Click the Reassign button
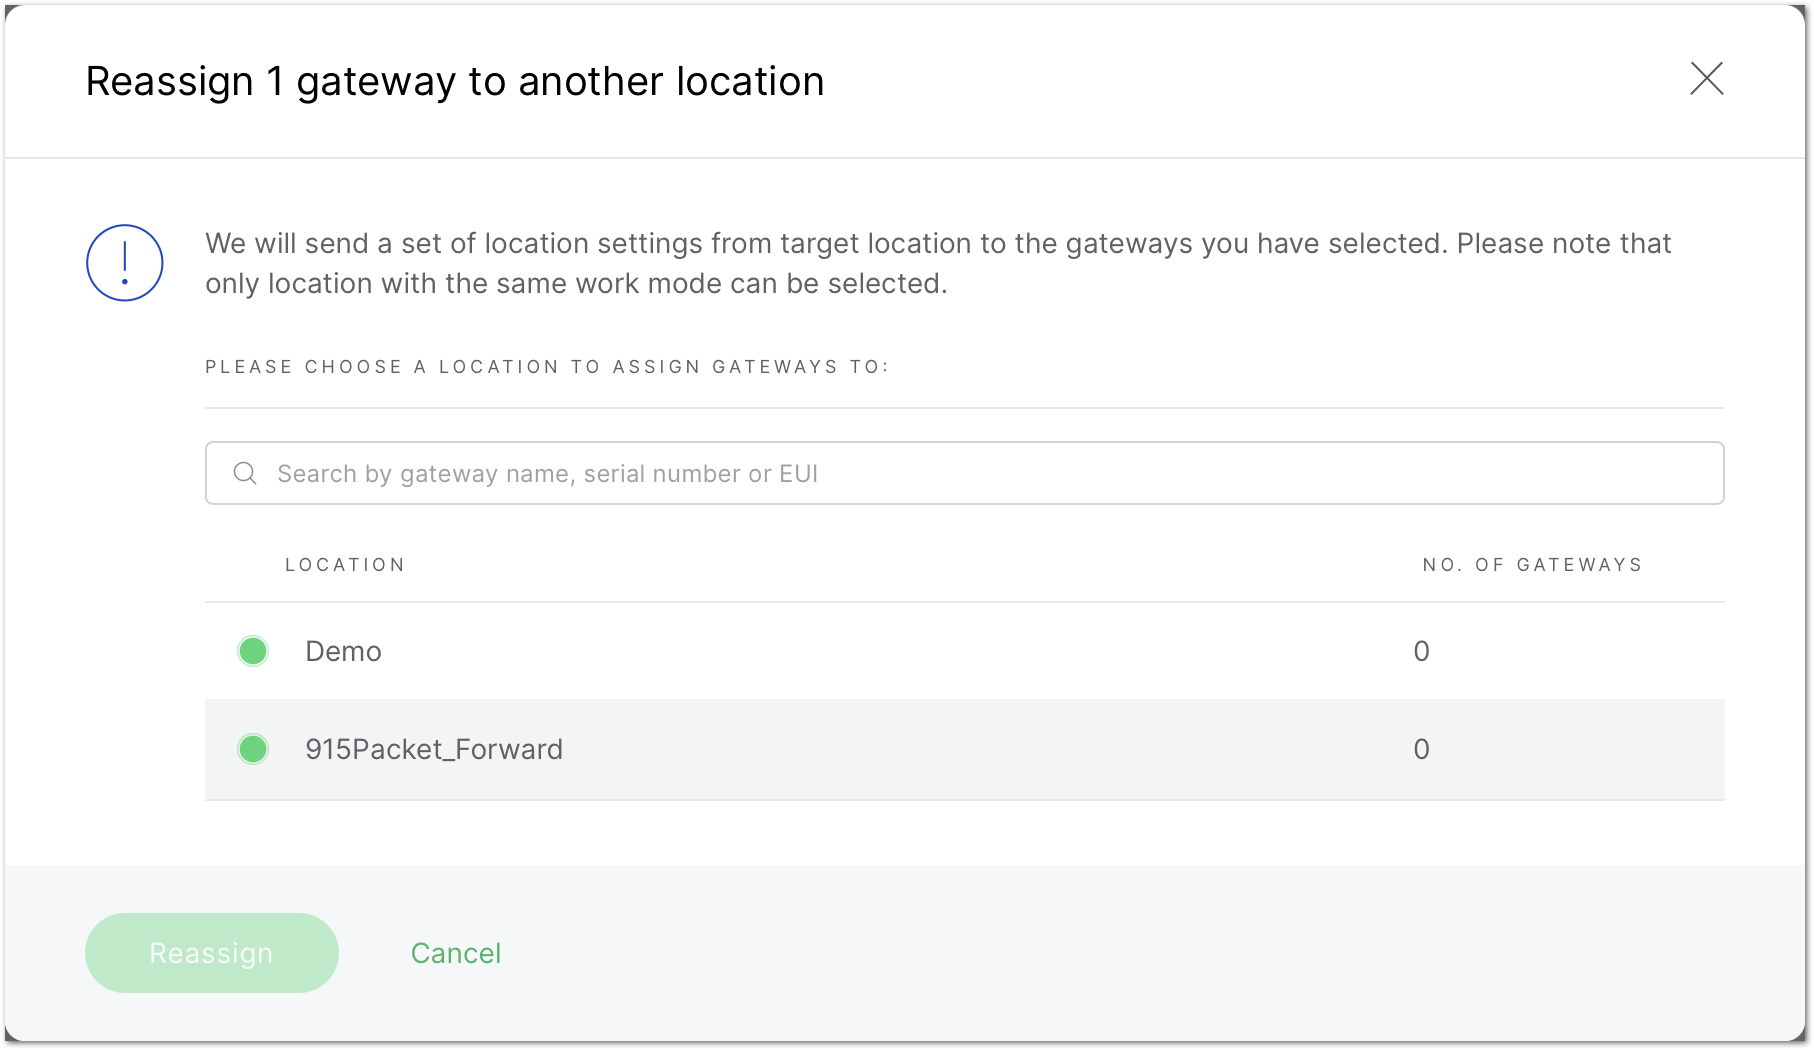Screen dimensions: 1814x1050 (211, 953)
